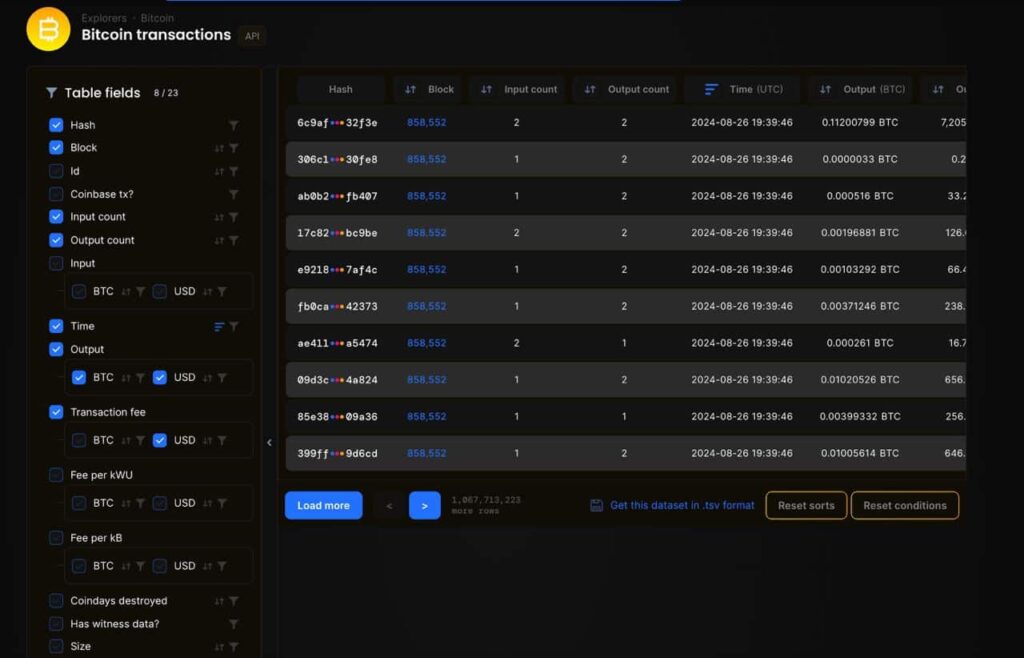The height and width of the screenshot is (658, 1024).
Task: Click the Load more button
Action: [x=323, y=505]
